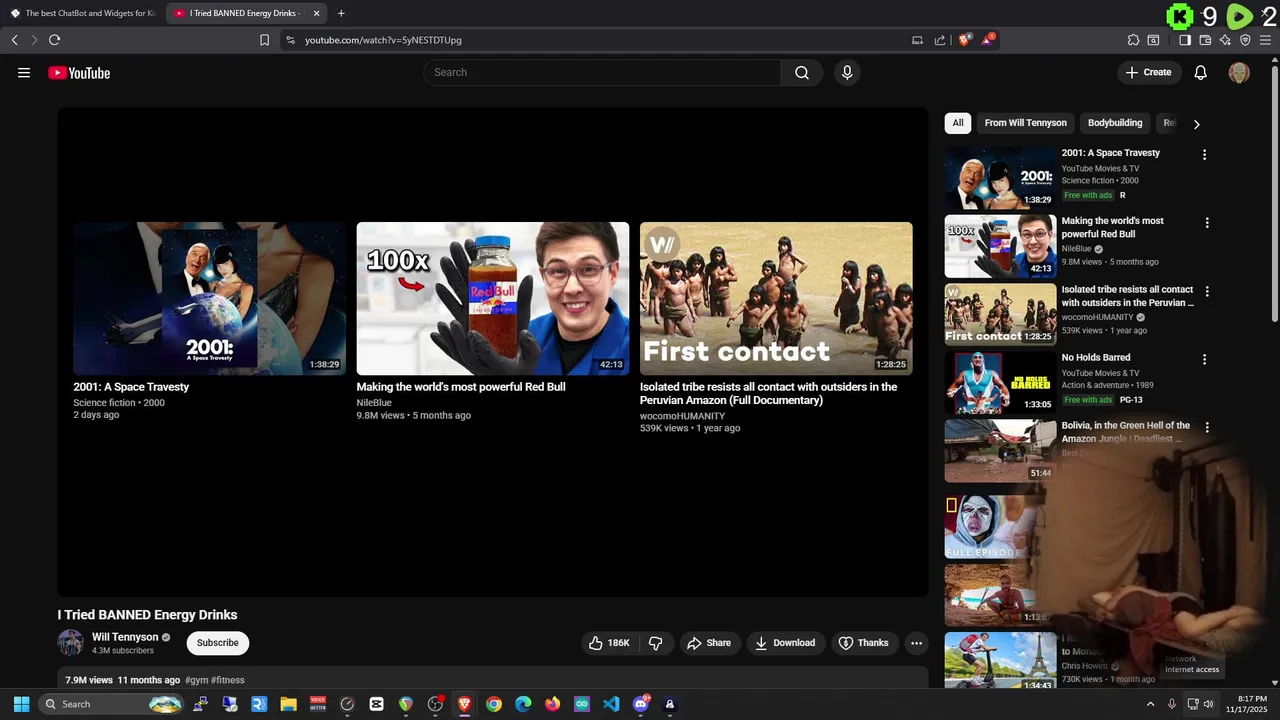
Task: Go to the YouTube home logo
Action: [x=79, y=73]
